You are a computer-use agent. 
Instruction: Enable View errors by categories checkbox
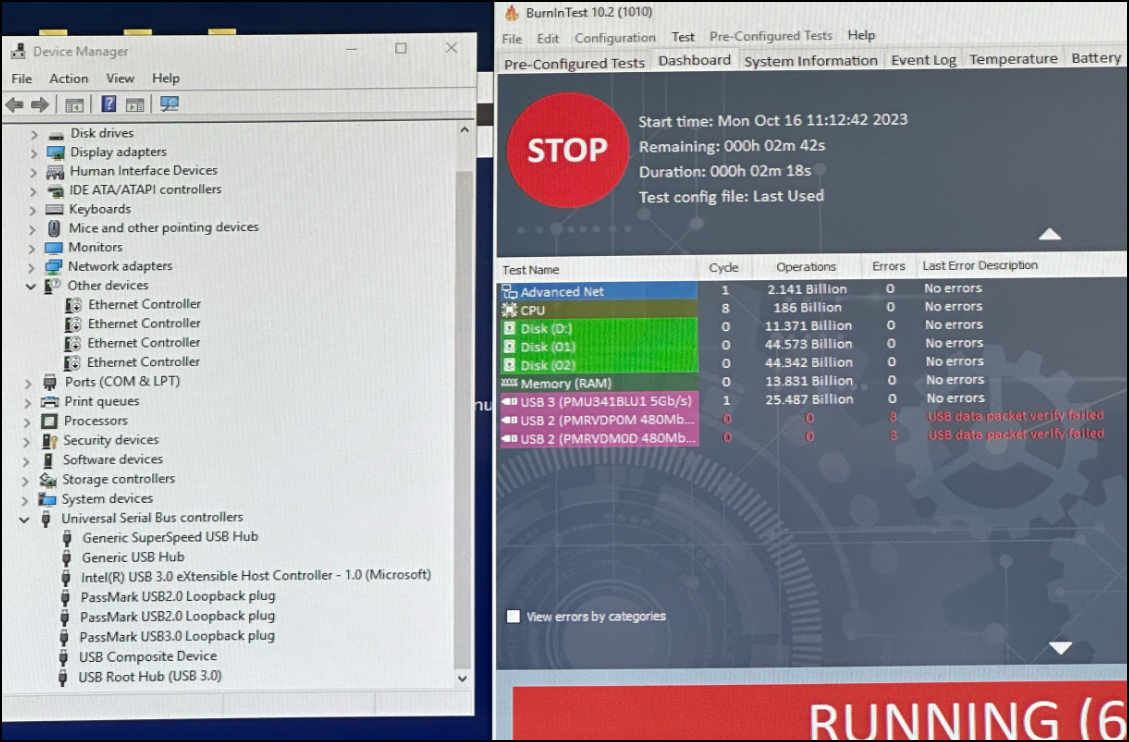point(513,616)
